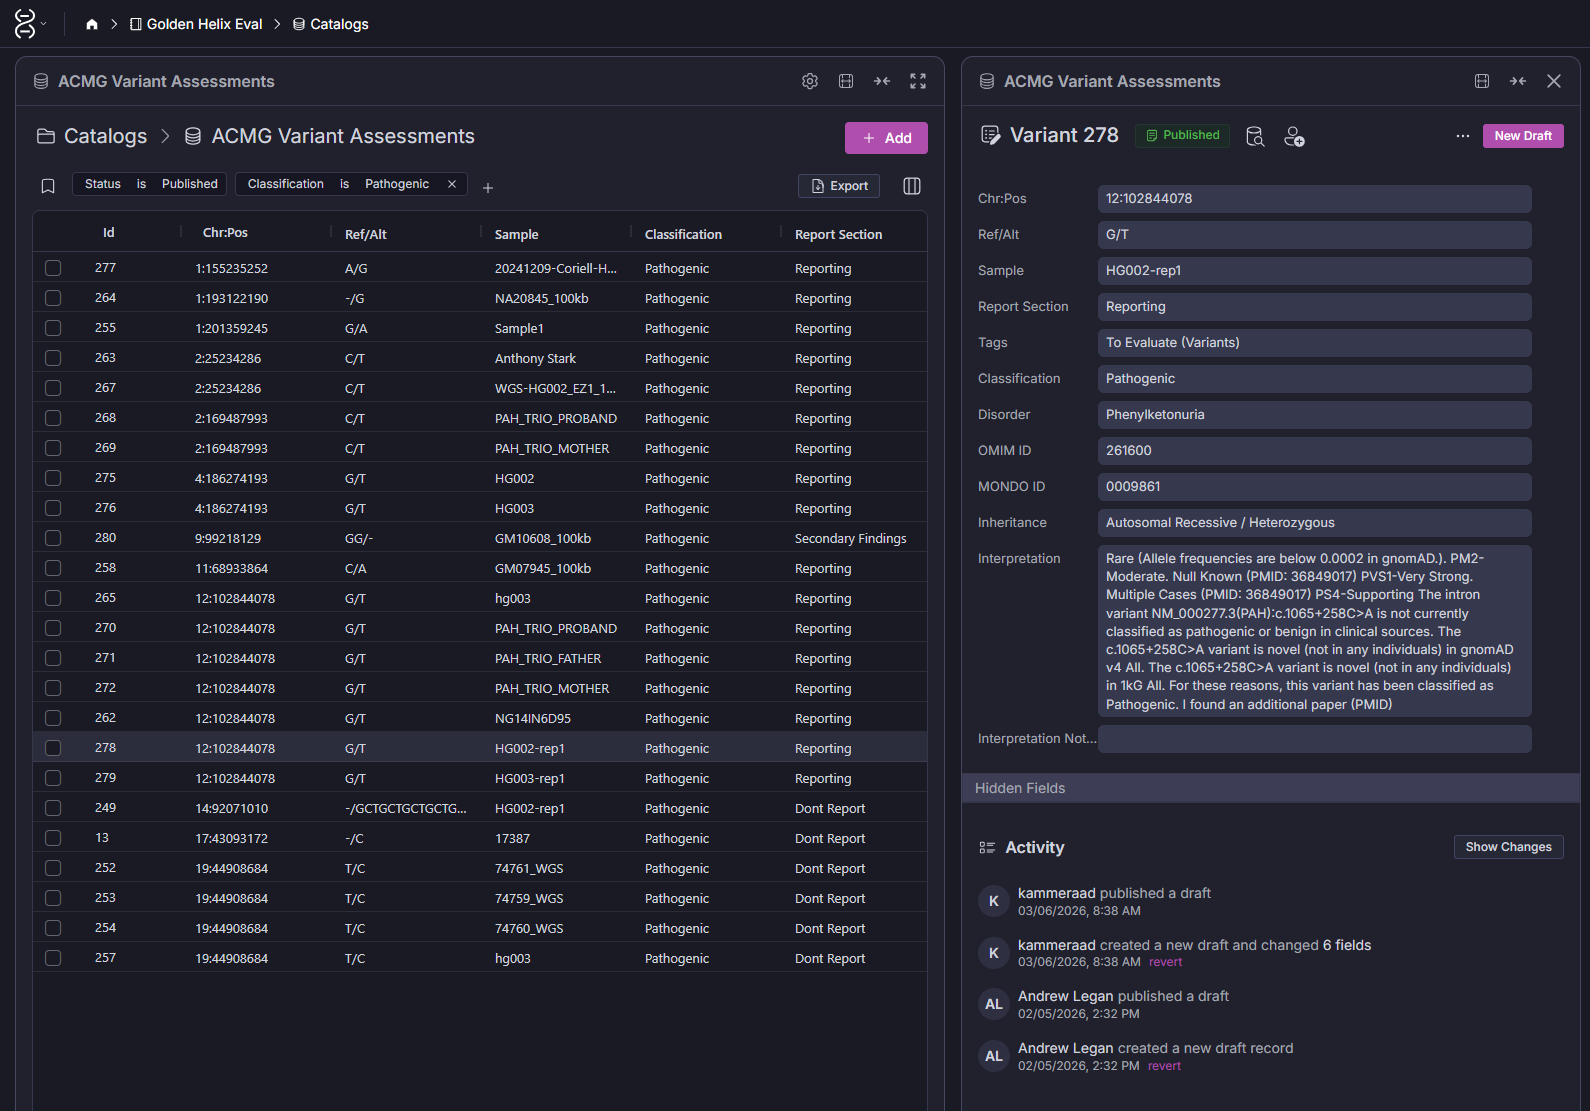Screen dimensions: 1590x1111
Task: Open the home breadcrumb icon
Action: pyautogui.click(x=92, y=24)
